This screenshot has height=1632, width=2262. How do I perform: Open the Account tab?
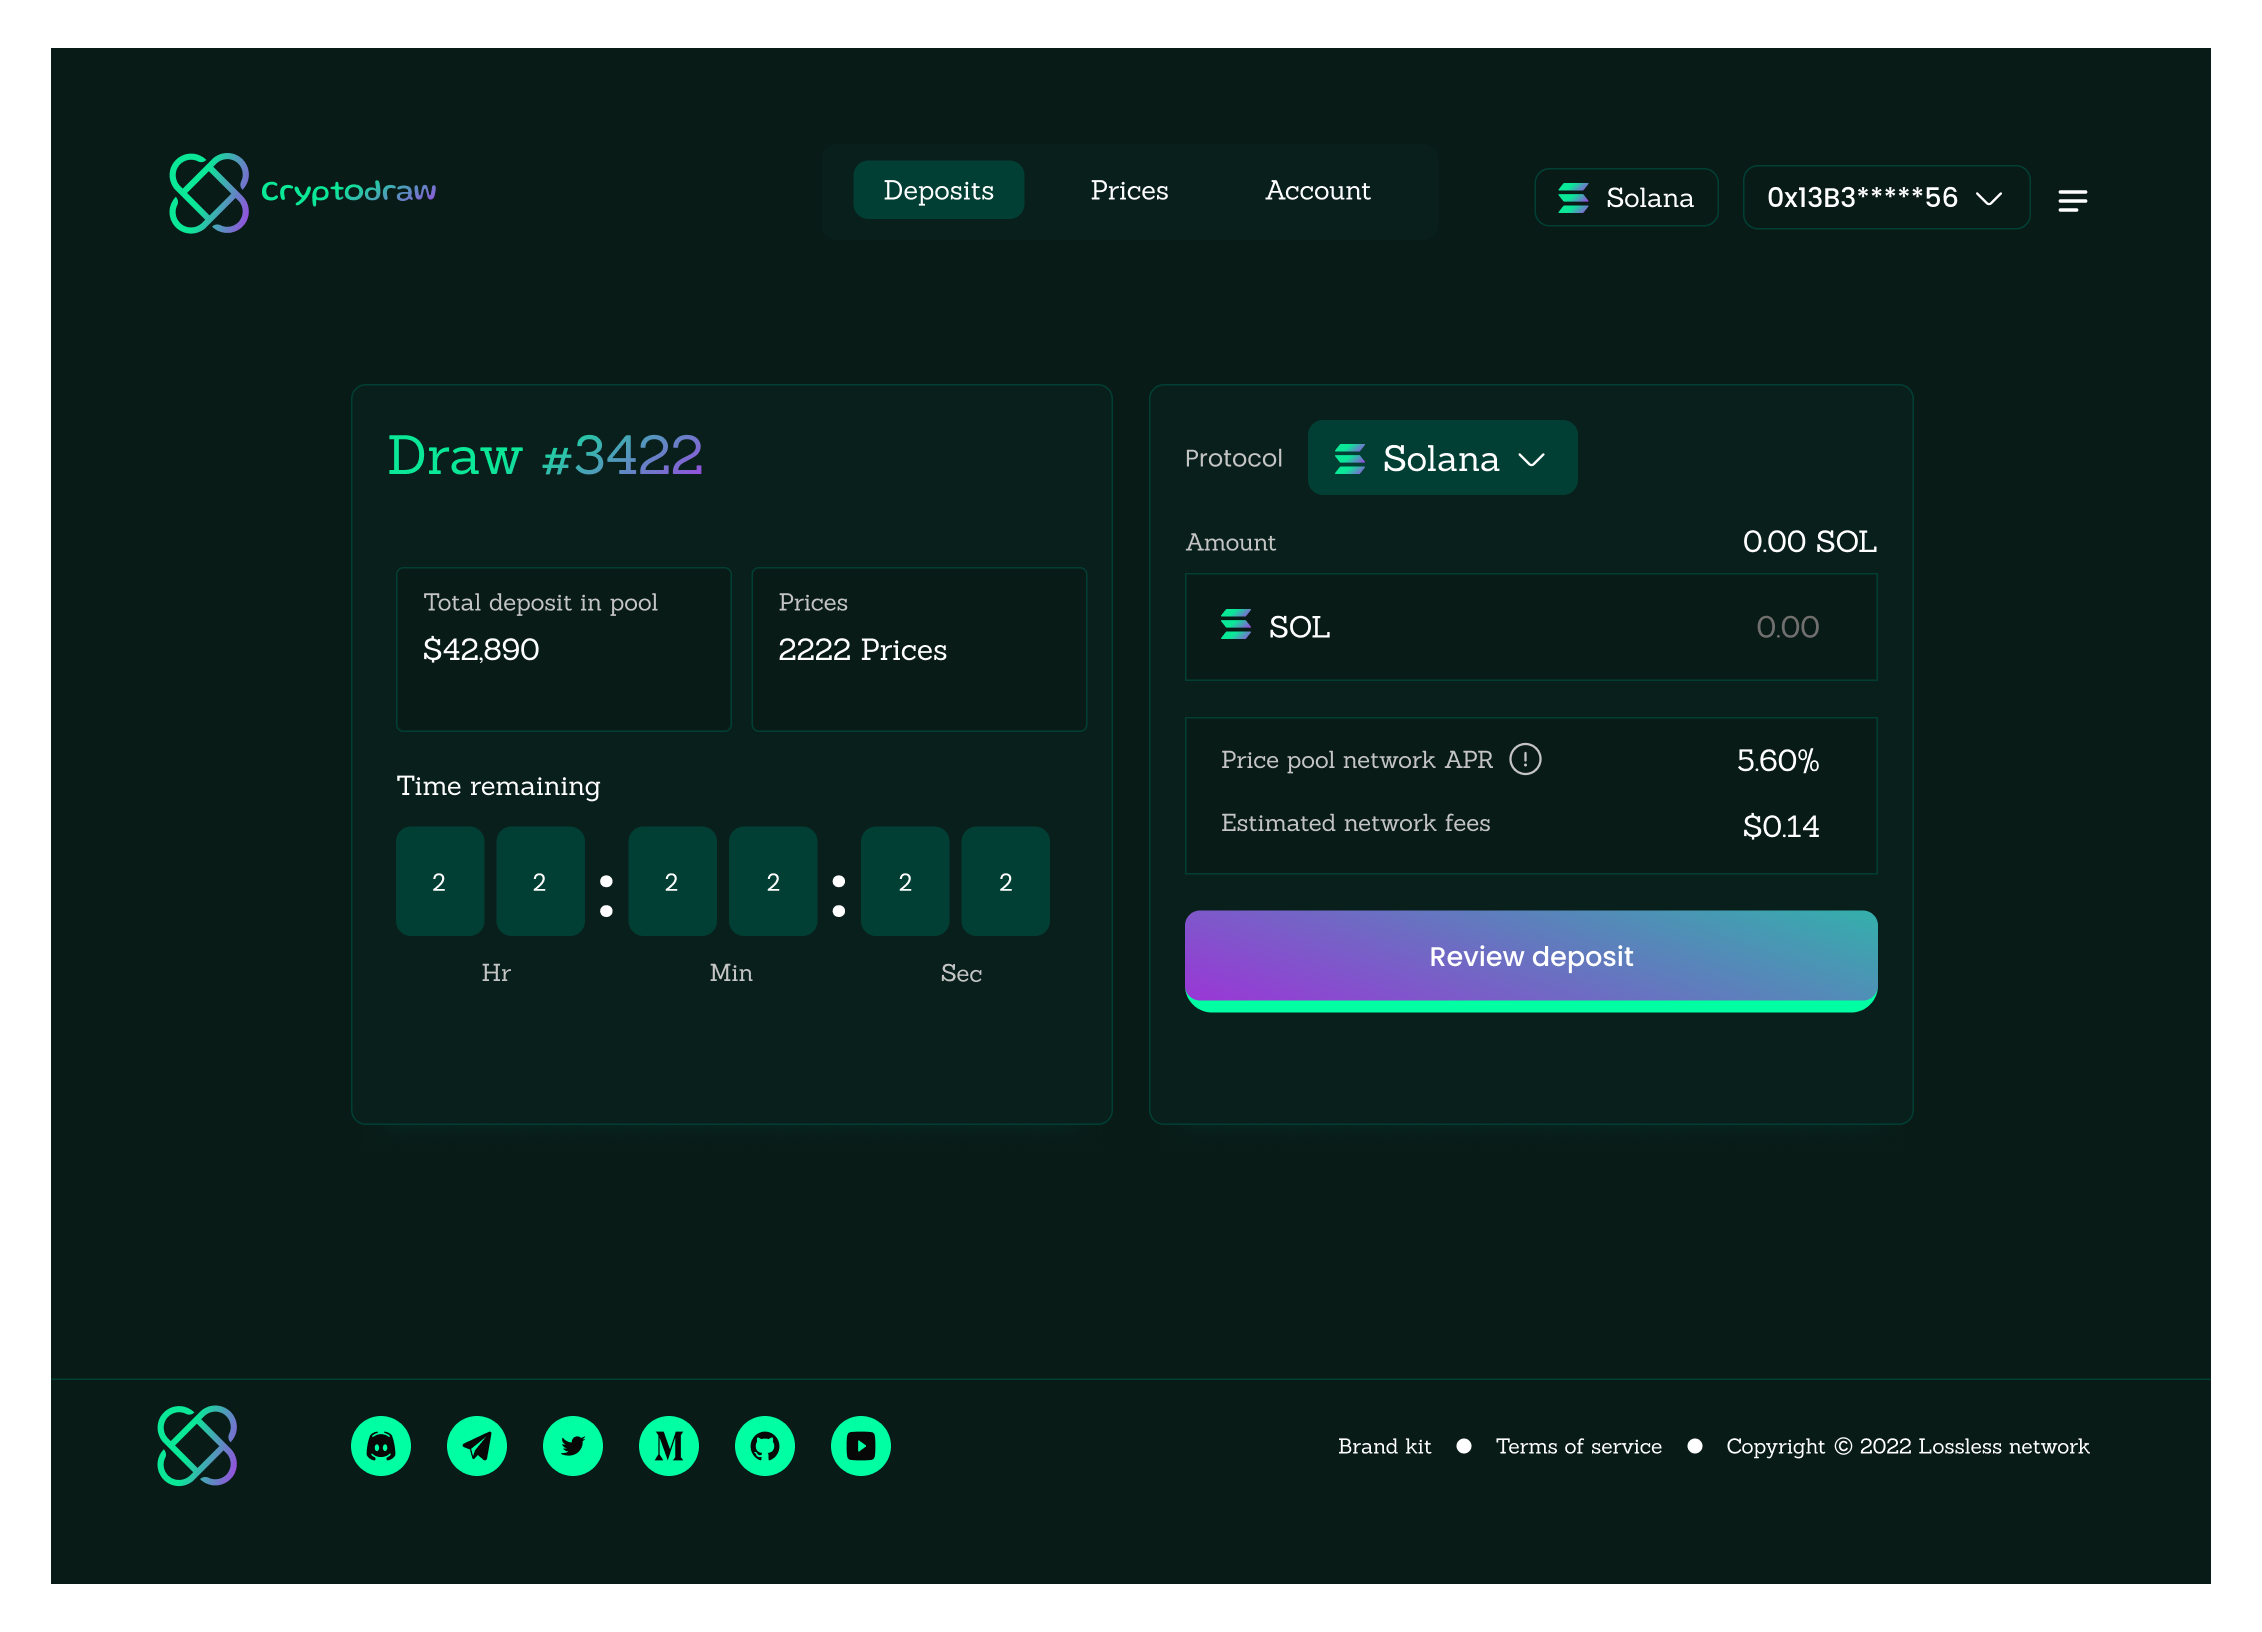coord(1317,190)
